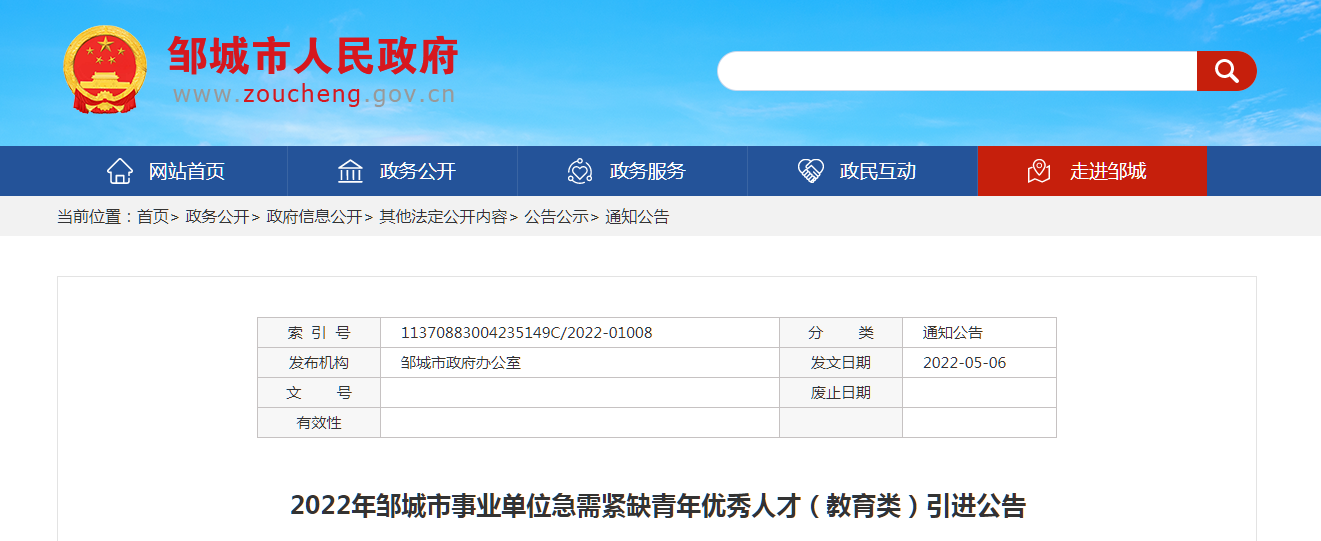Click 政府信息公开 breadcrumb link
1321x541 pixels.
tap(314, 217)
